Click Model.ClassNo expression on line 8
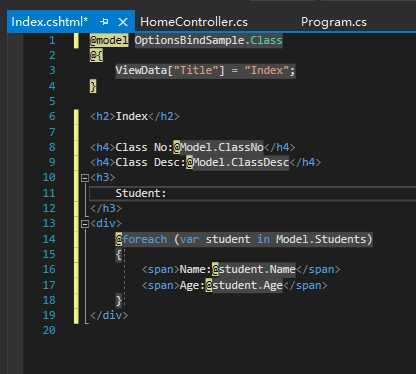Viewport: 416px width, 374px height. (x=222, y=147)
